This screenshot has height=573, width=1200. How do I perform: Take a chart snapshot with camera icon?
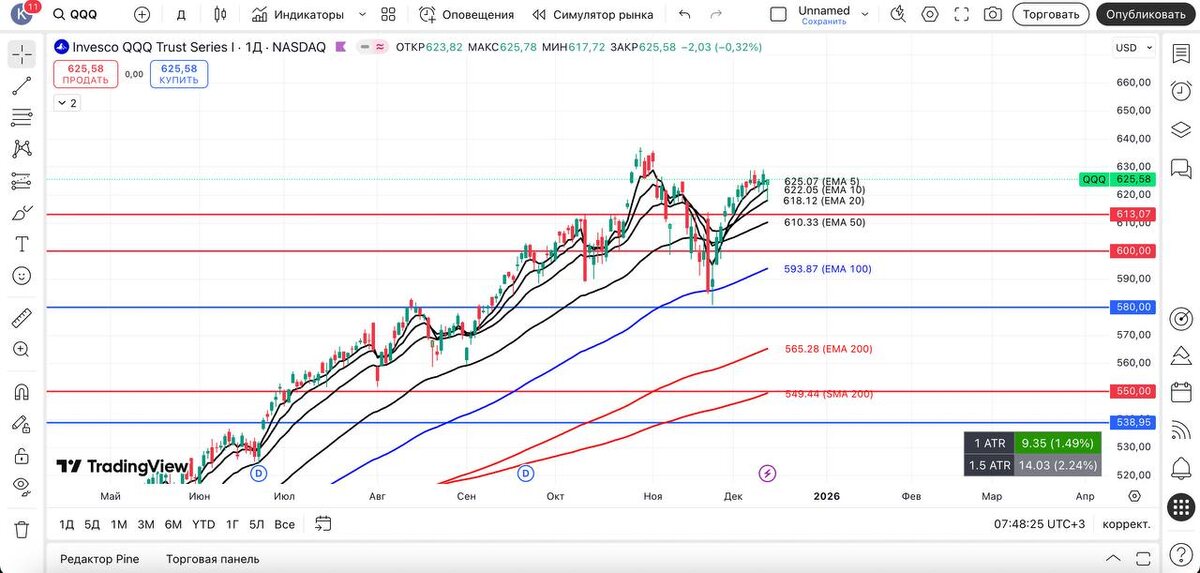coord(993,15)
